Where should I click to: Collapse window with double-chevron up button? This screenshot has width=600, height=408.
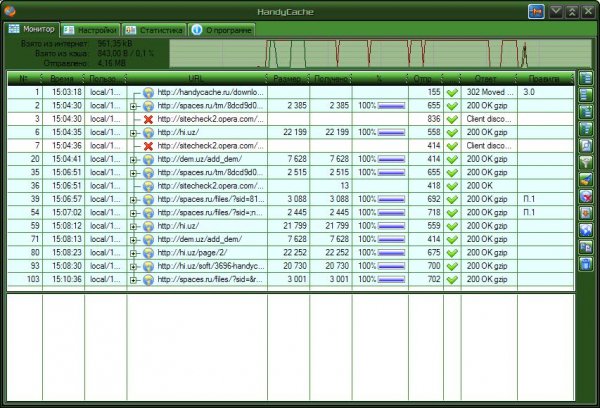tap(572, 11)
